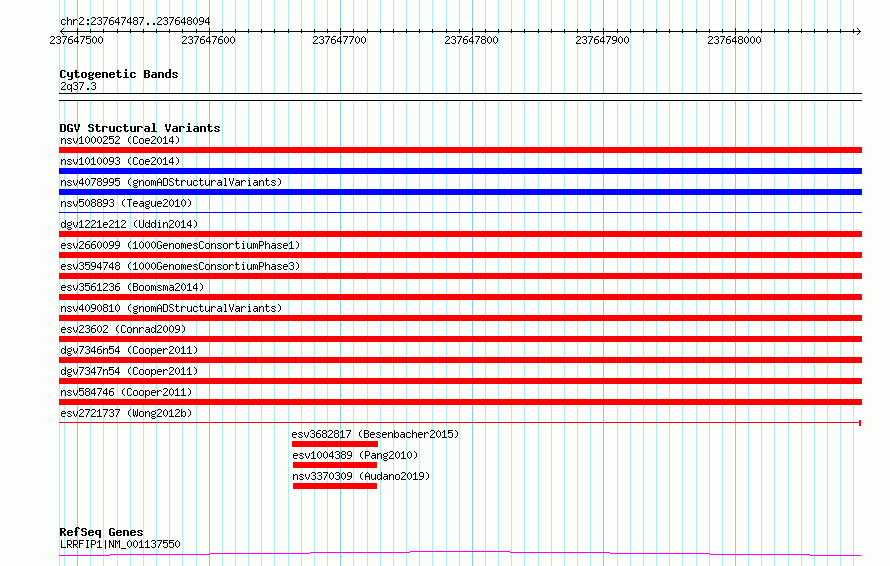Image resolution: width=890 pixels, height=566 pixels.
Task: Open nsv4078995 (gnomADStructuralVariants) entry
Action: pyautogui.click(x=171, y=182)
